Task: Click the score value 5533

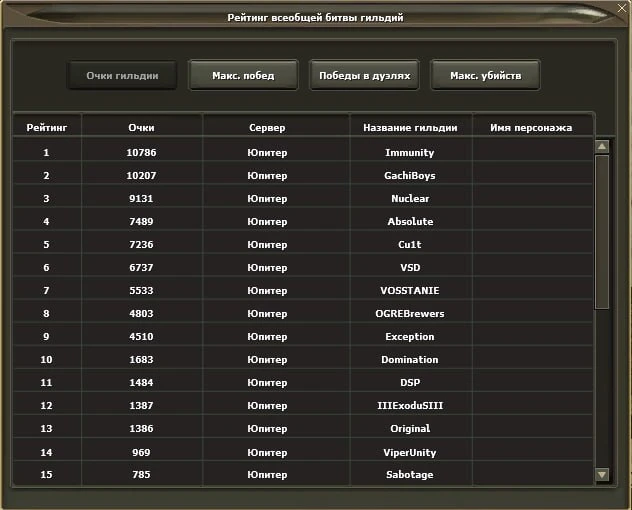Action: coord(141,291)
